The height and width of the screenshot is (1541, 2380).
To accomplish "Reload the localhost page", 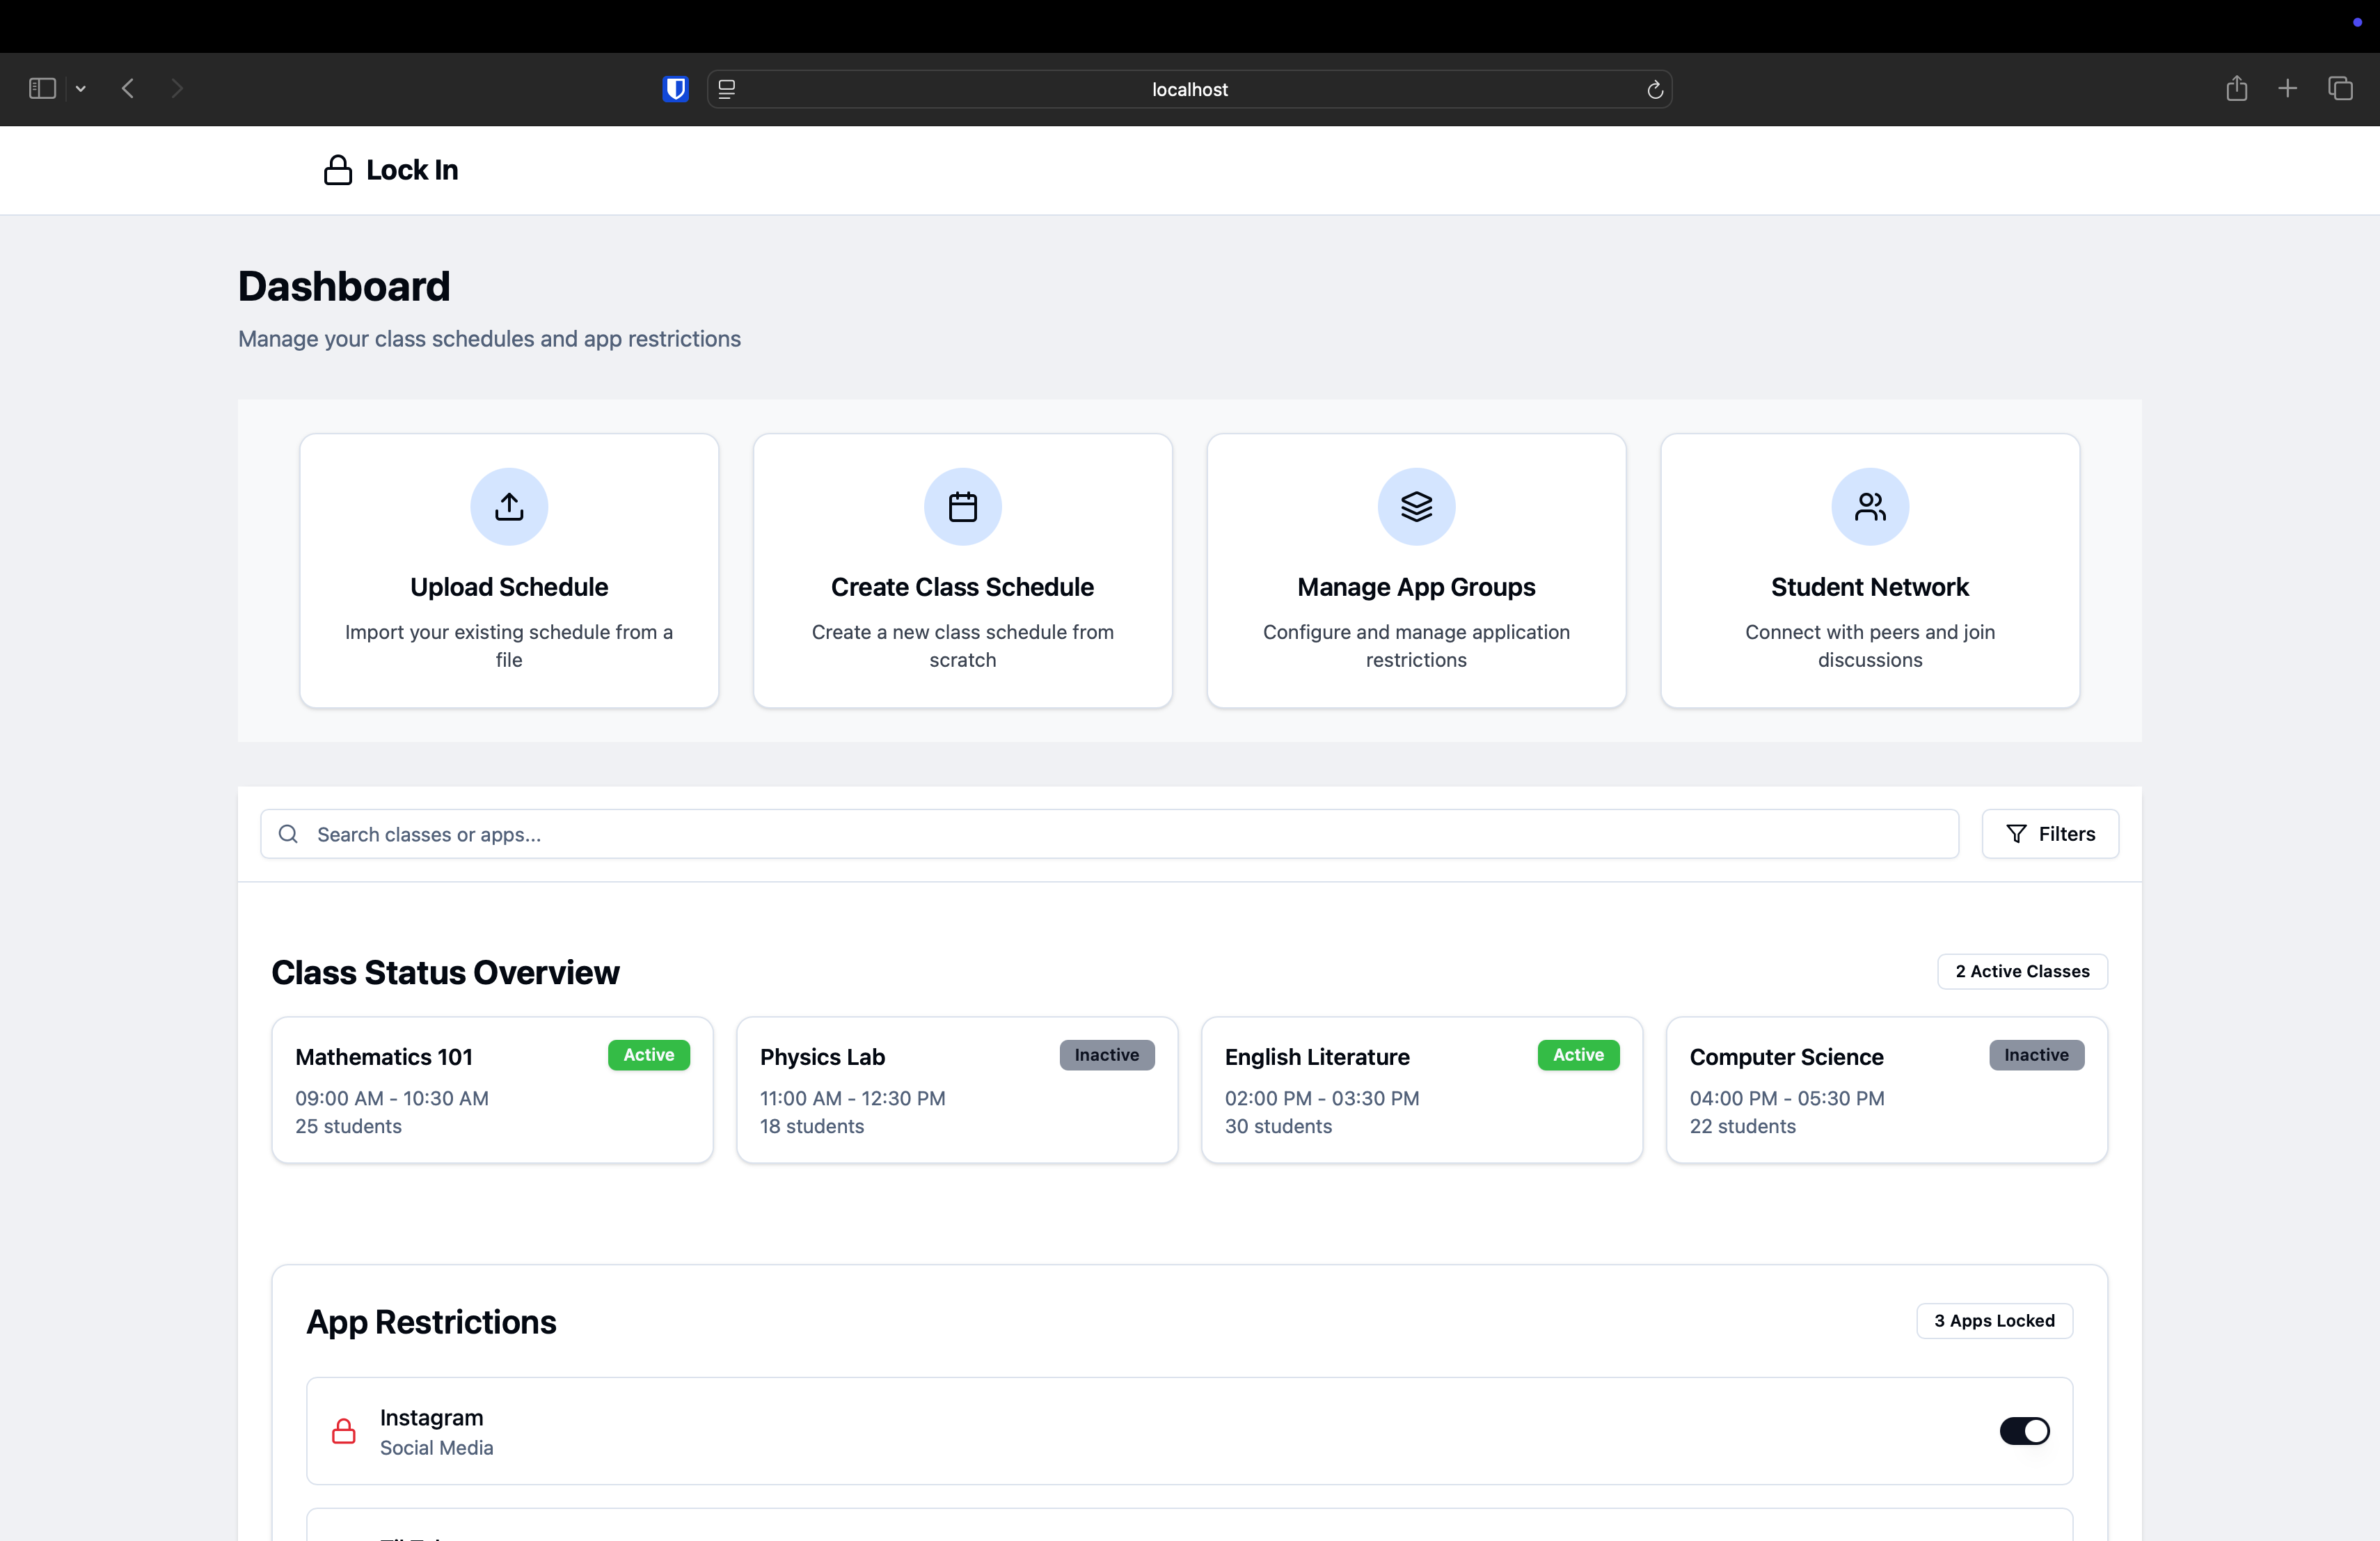I will [x=1655, y=90].
